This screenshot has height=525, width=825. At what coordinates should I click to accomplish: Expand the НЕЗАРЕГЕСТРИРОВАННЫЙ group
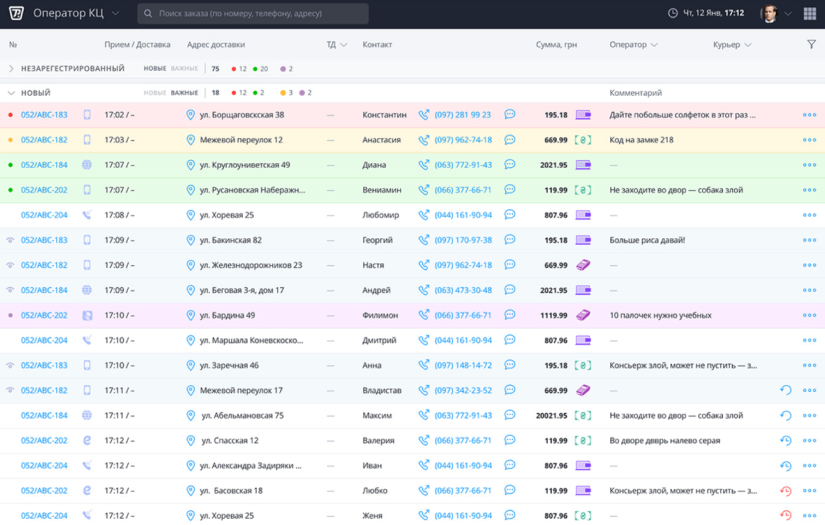11,69
